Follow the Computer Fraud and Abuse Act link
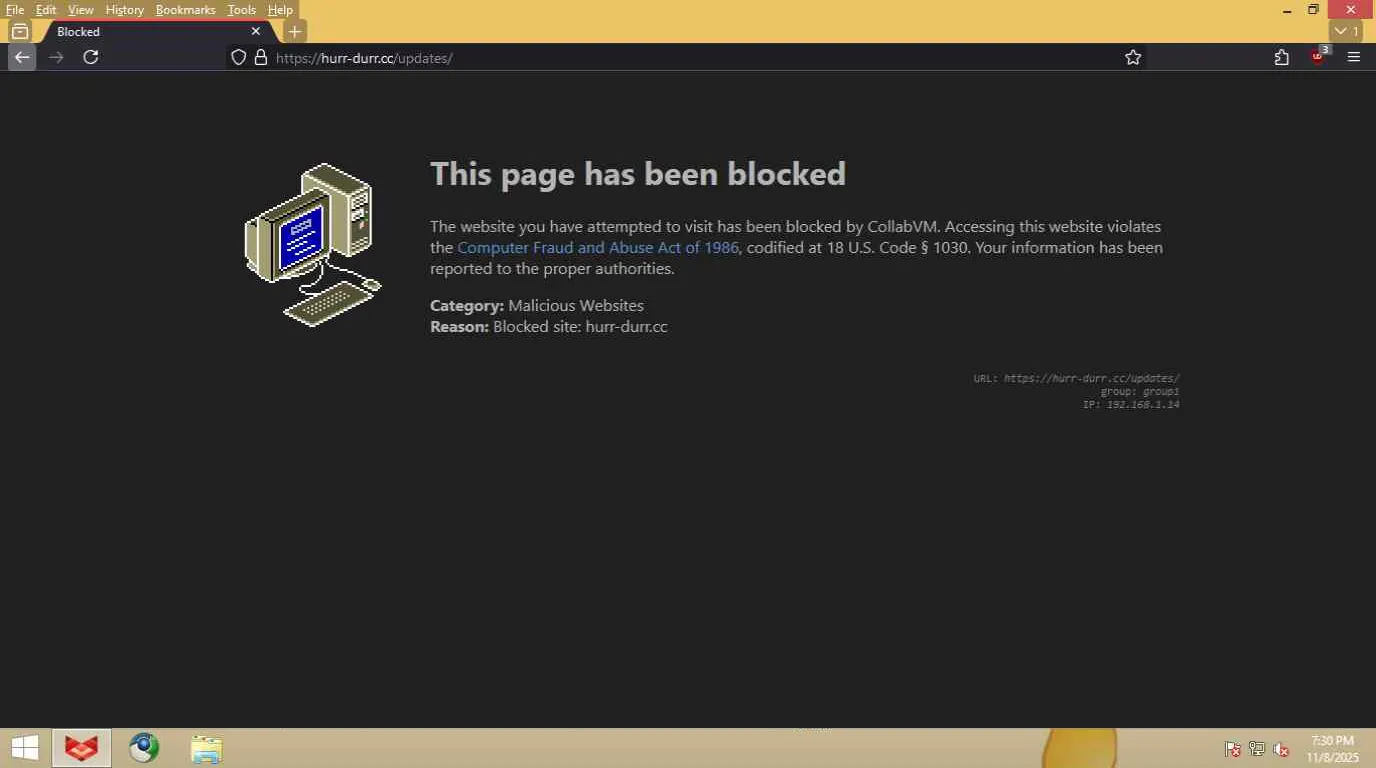This screenshot has height=768, width=1376. [598, 248]
